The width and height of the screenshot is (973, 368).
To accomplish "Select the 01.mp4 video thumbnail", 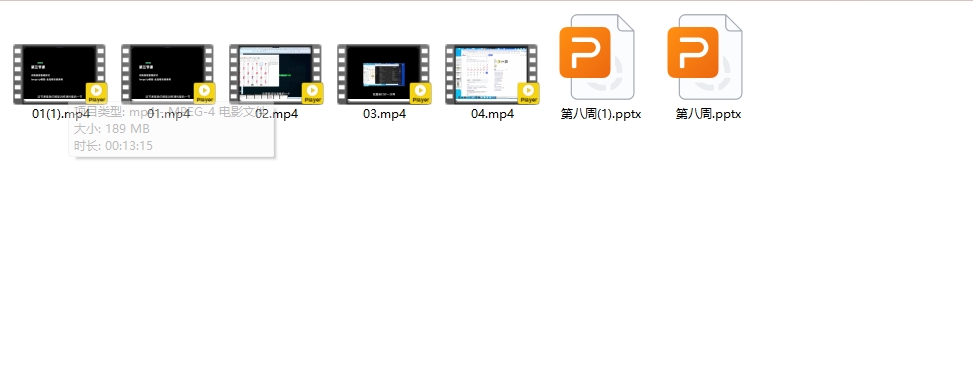I will point(167,74).
